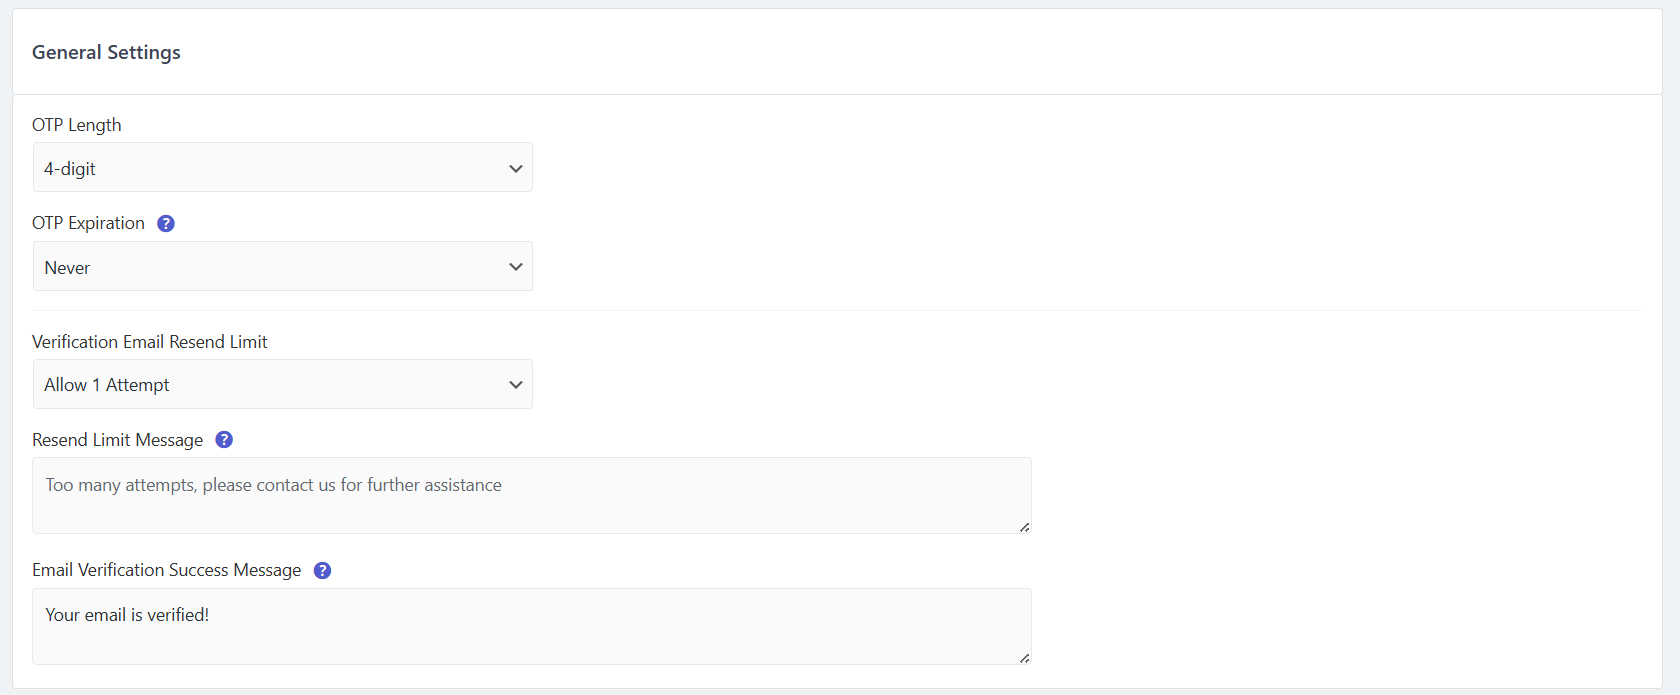The height and width of the screenshot is (695, 1680).
Task: Click the Email Verification Success Message help icon
Action: pyautogui.click(x=322, y=570)
